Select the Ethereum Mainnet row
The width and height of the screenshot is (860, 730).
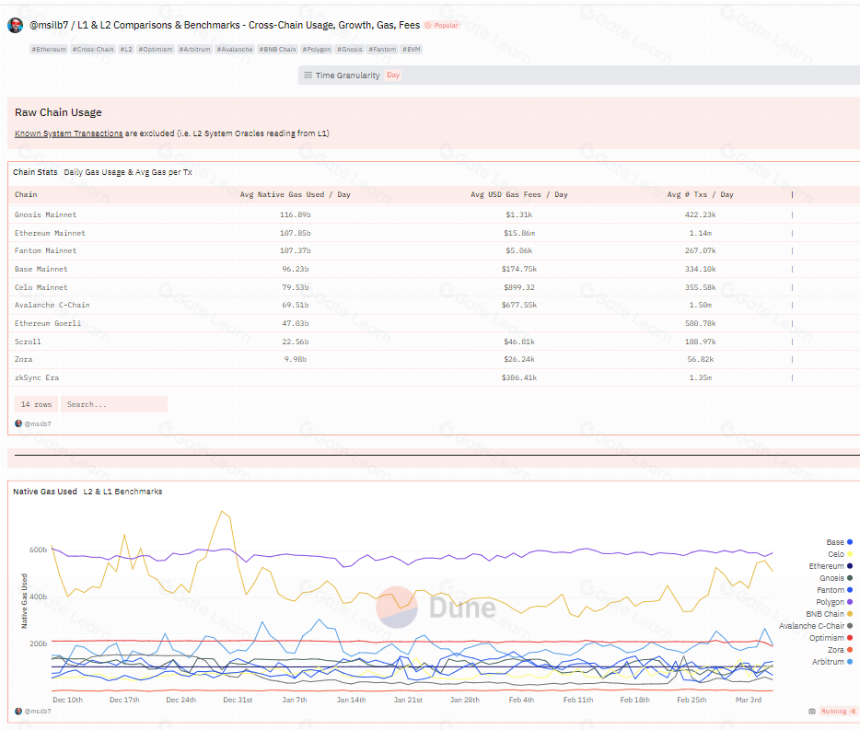433,233
